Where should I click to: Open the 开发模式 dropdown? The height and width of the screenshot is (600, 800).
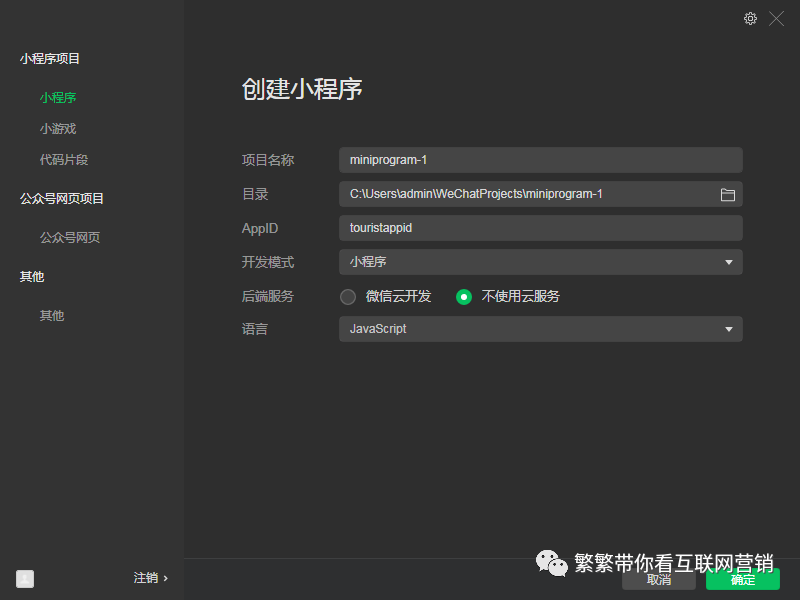pos(540,262)
